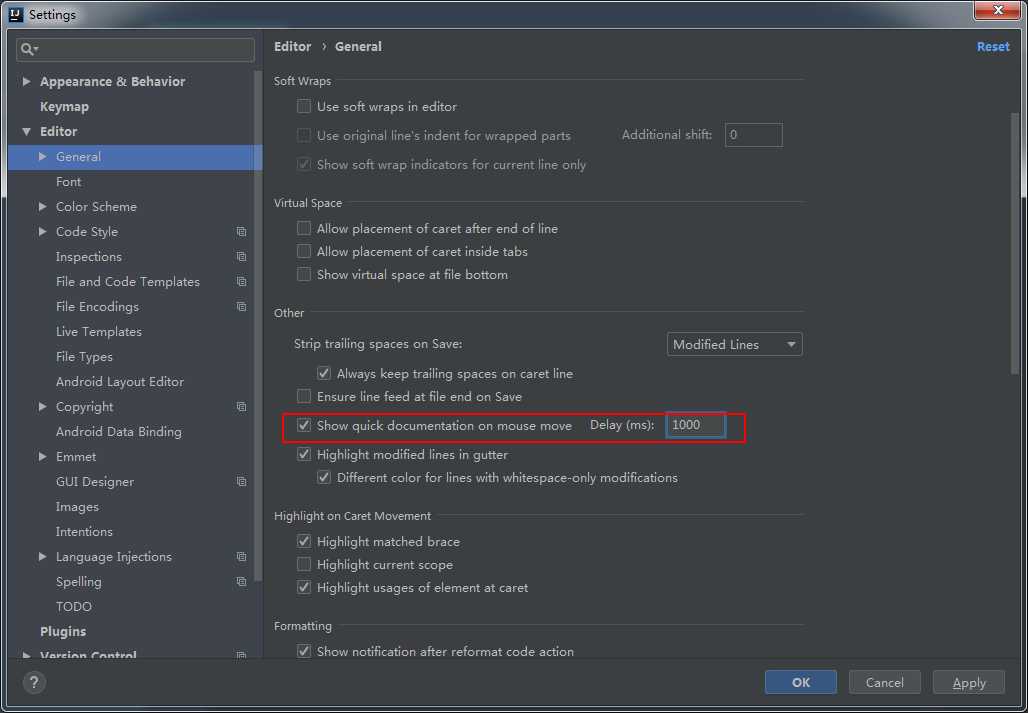Click the Apply button
This screenshot has height=713, width=1028.
pyautogui.click(x=969, y=682)
